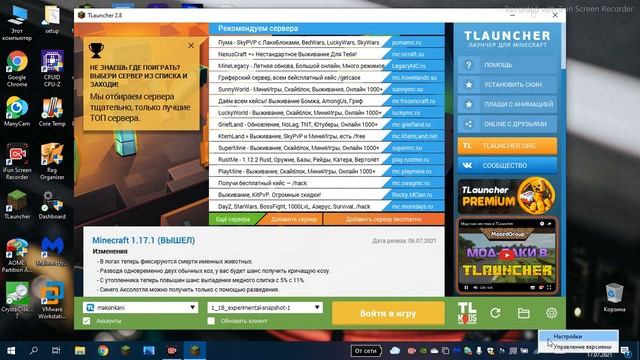
Task: Select iFun Screen Recorder desktop icon
Action: pos(17,162)
